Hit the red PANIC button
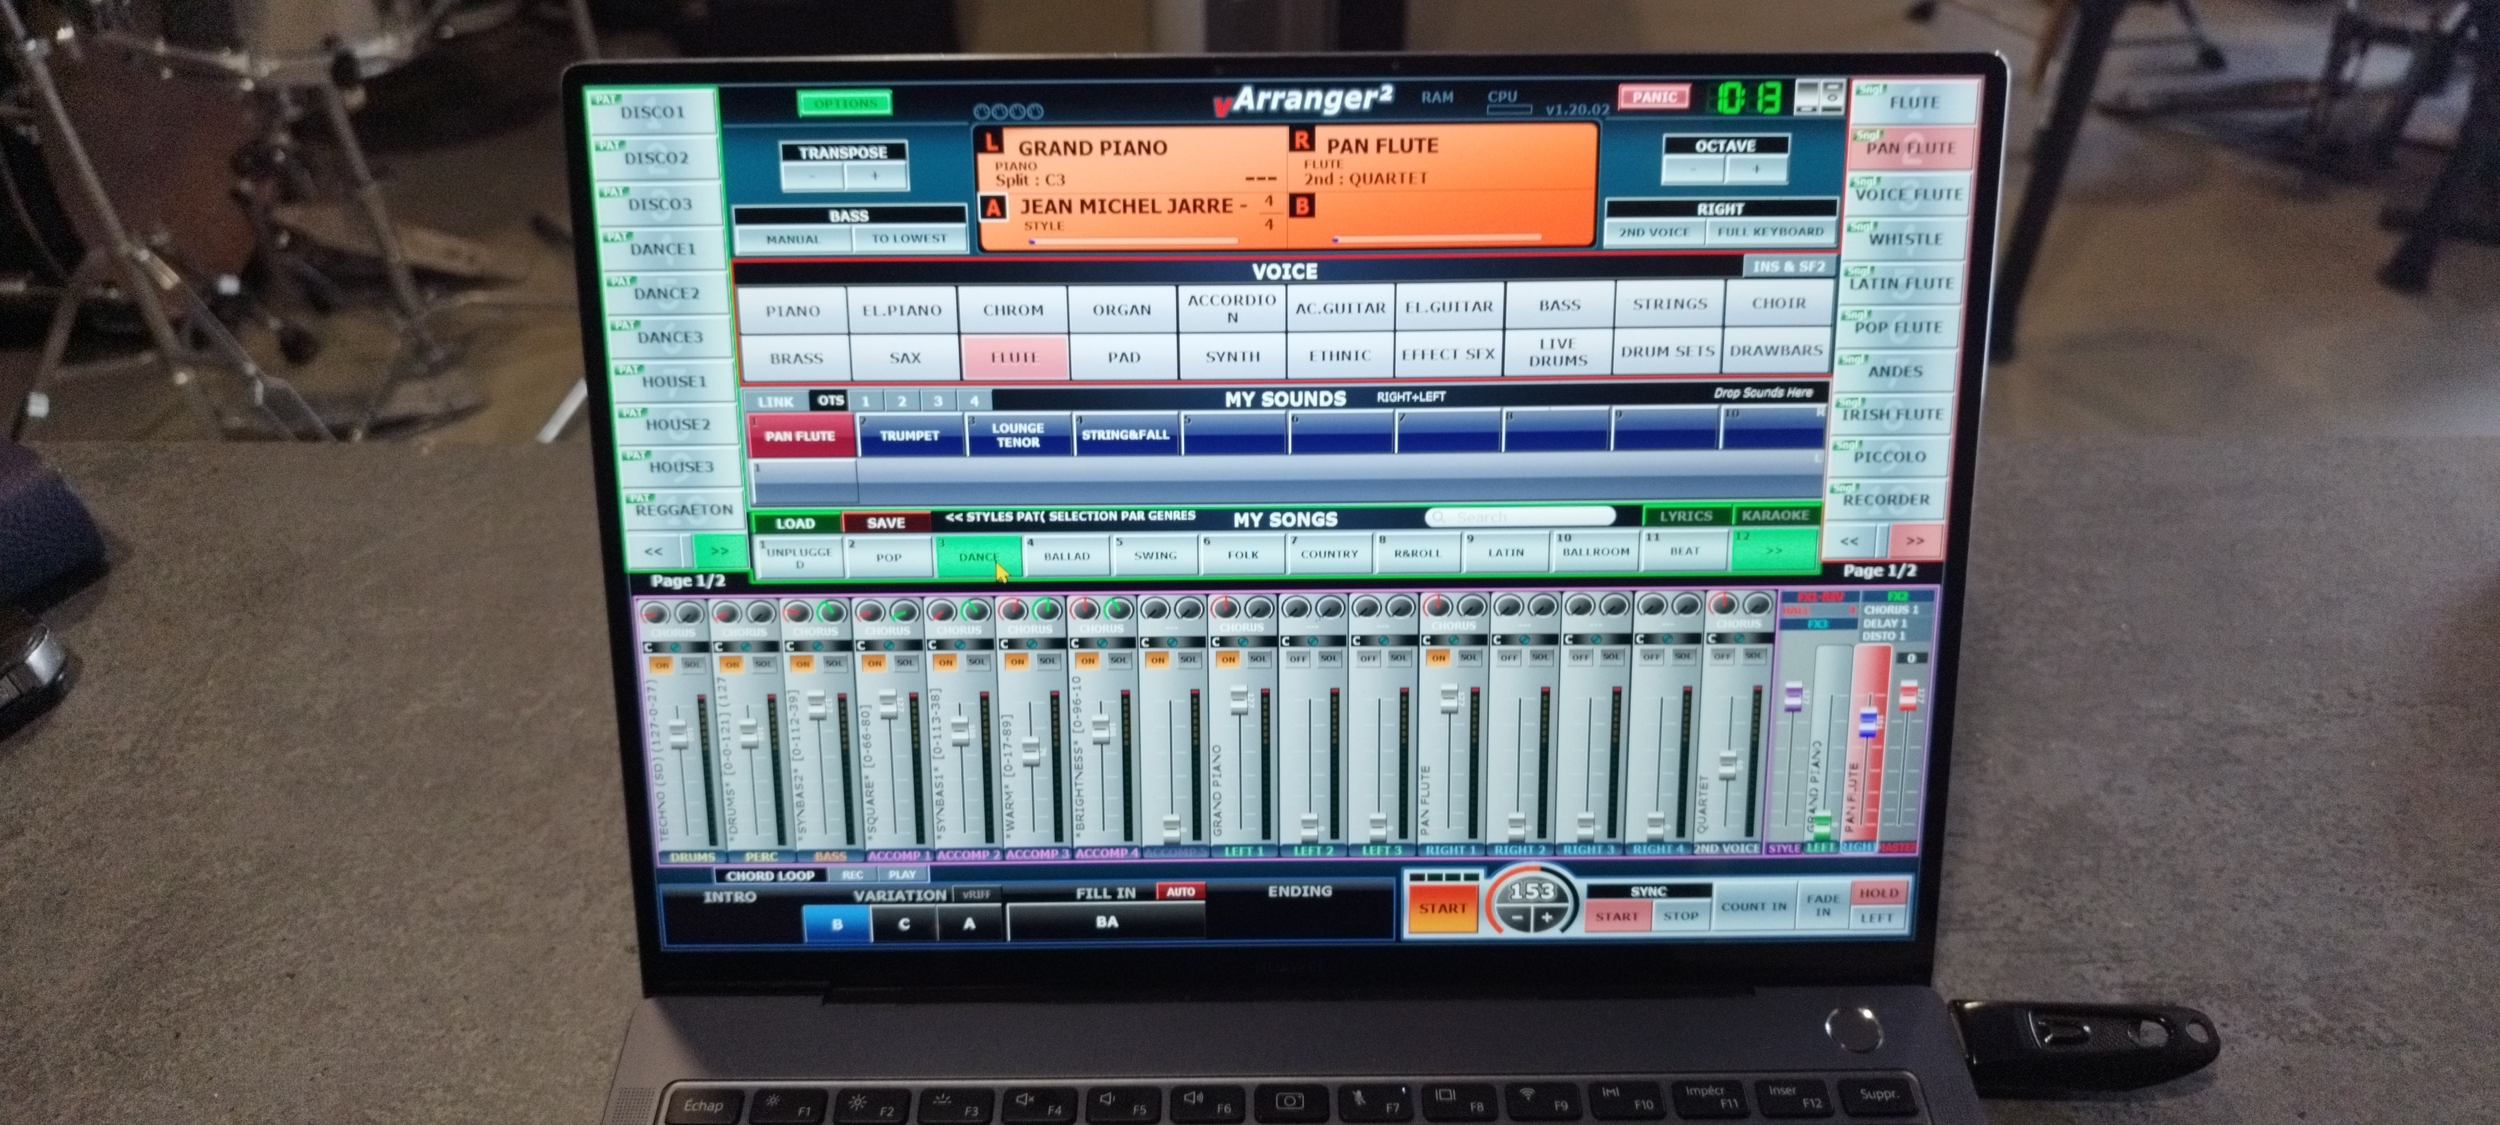2500x1125 pixels. coord(1655,97)
